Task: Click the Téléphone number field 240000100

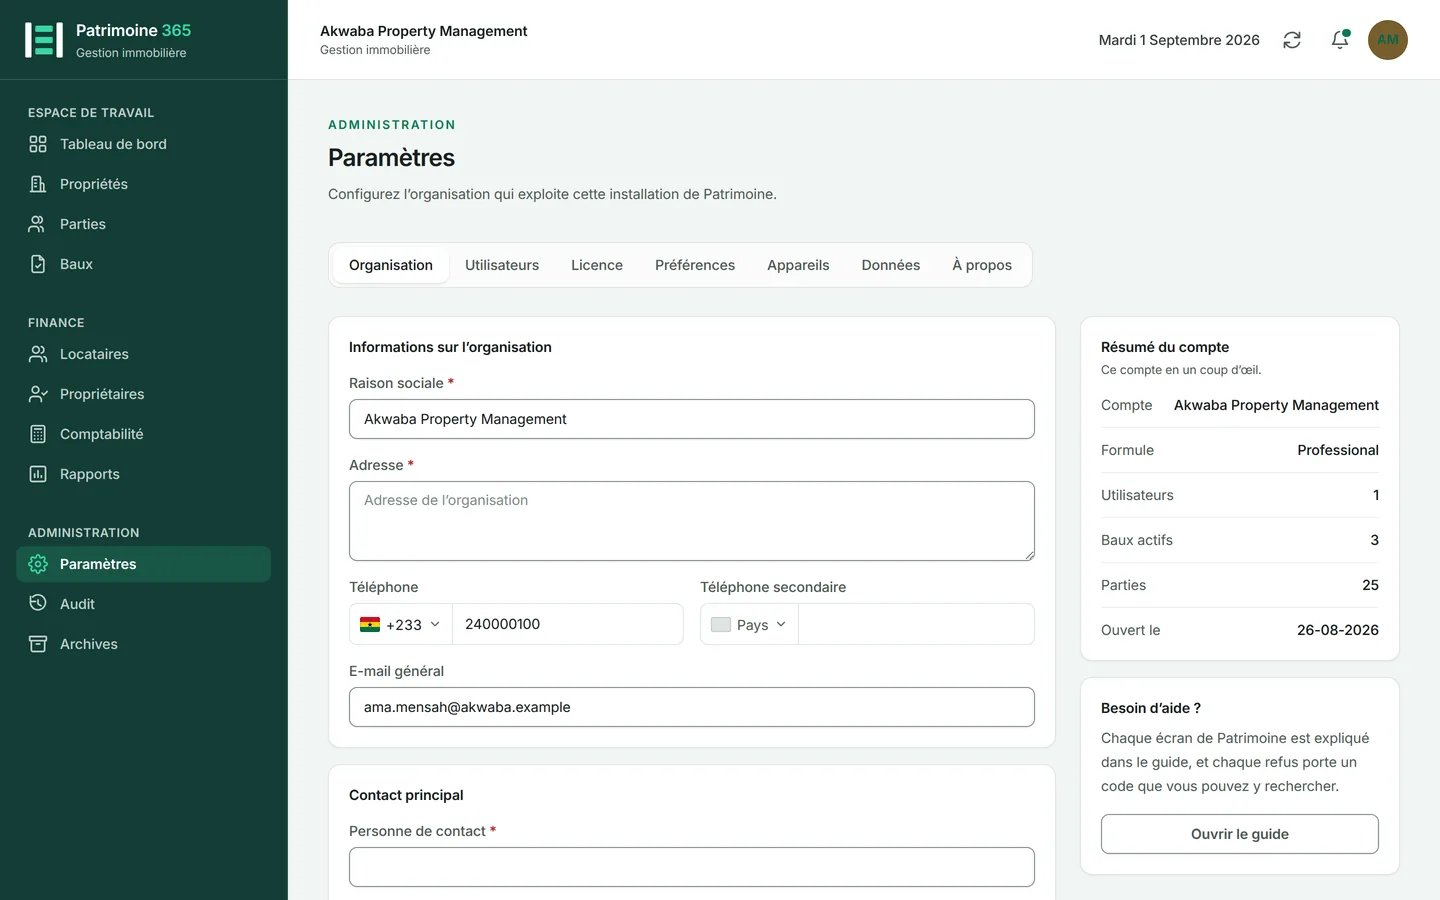Action: [x=568, y=624]
